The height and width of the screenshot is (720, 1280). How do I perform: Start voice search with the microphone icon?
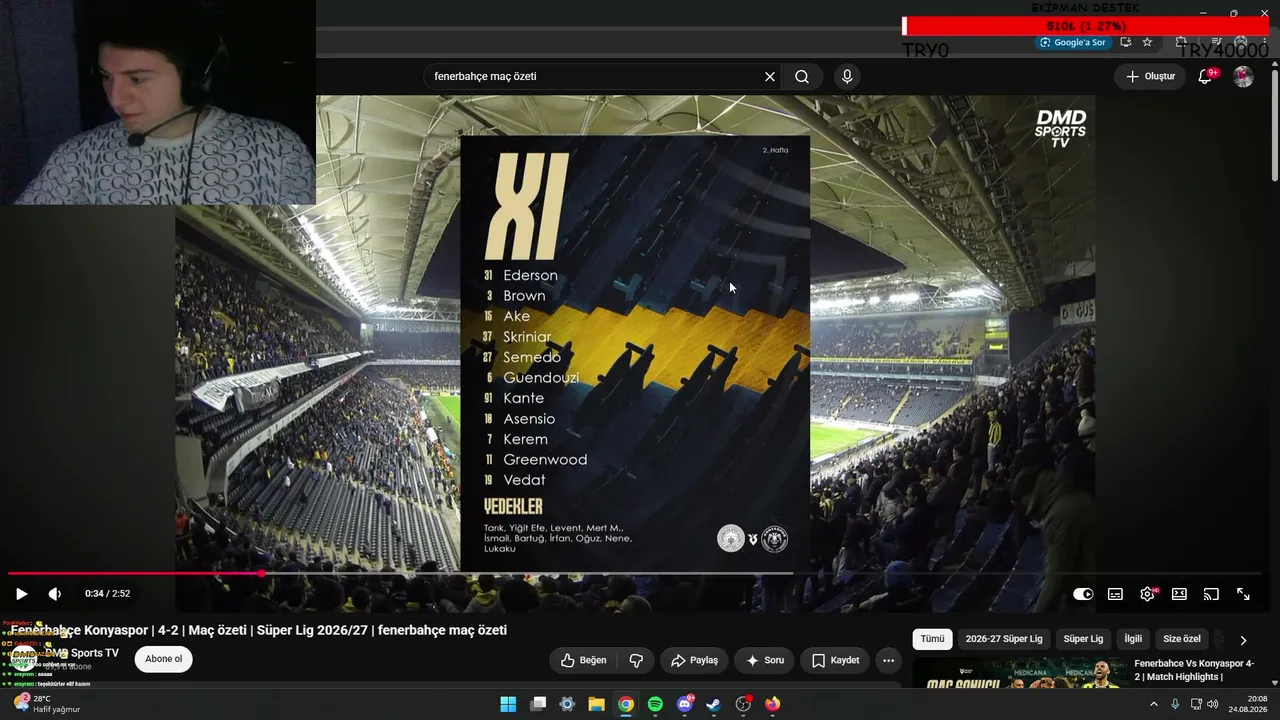[x=847, y=76]
